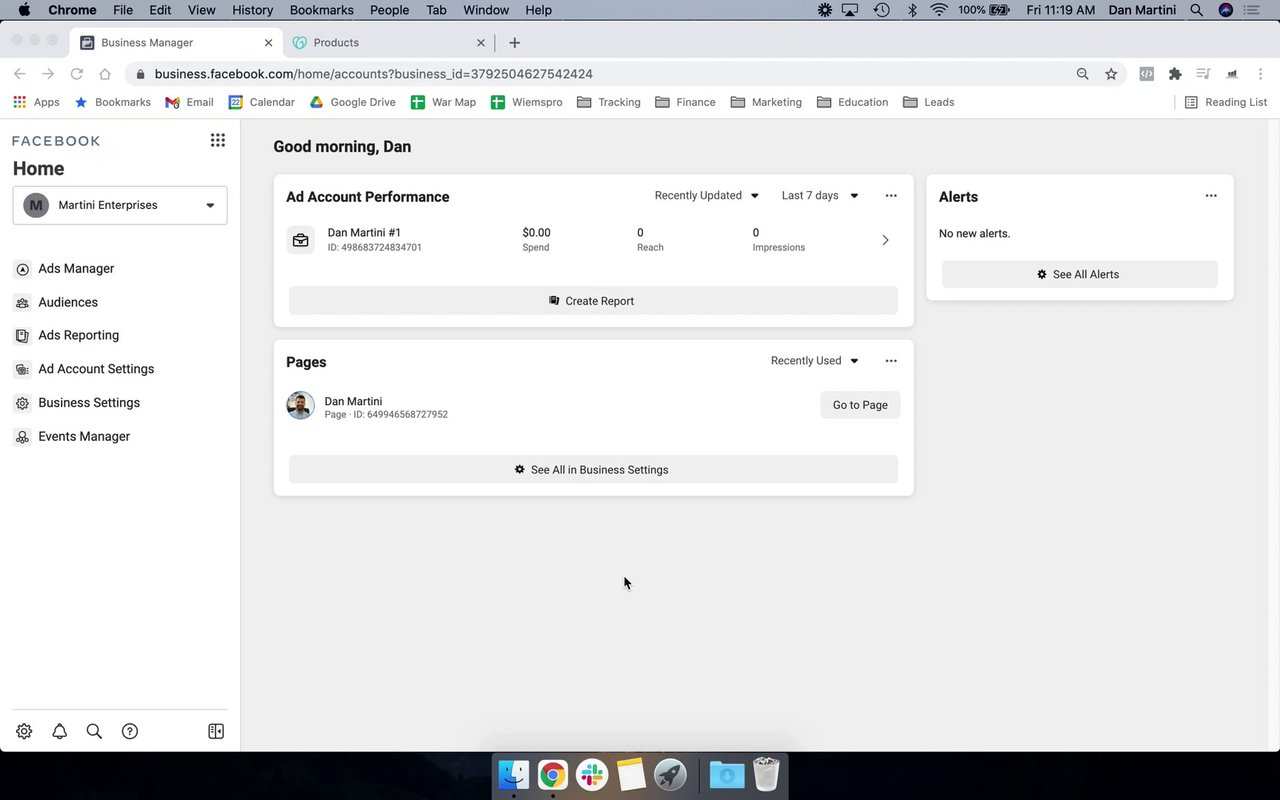Screen dimensions: 1280x800
Task: Open the Facebook apps grid menu
Action: pyautogui.click(x=217, y=140)
